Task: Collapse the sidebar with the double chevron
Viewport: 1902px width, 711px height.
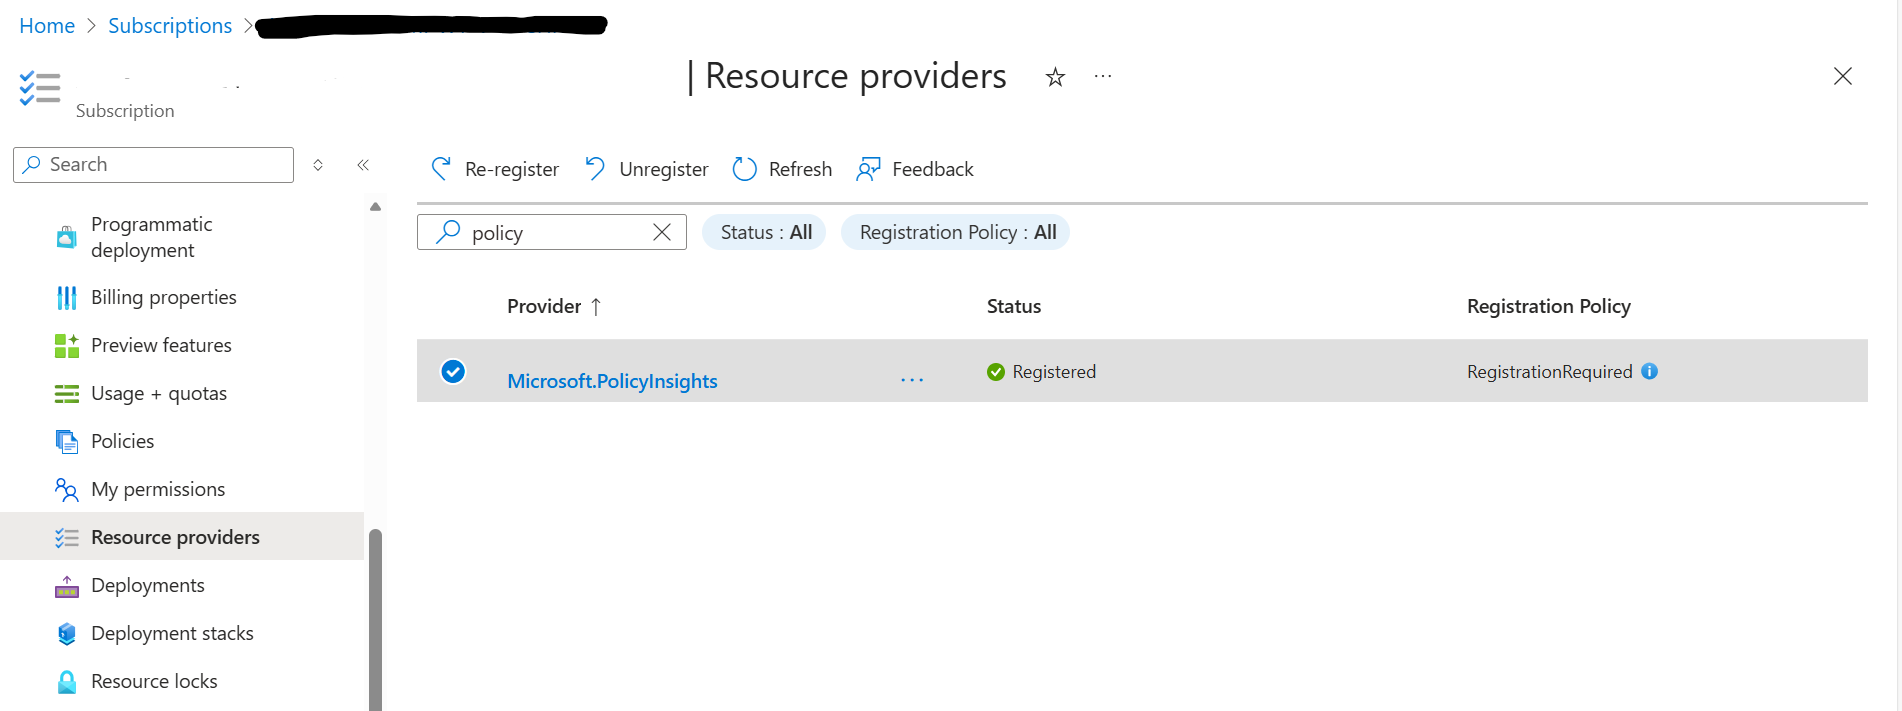Action: (363, 165)
